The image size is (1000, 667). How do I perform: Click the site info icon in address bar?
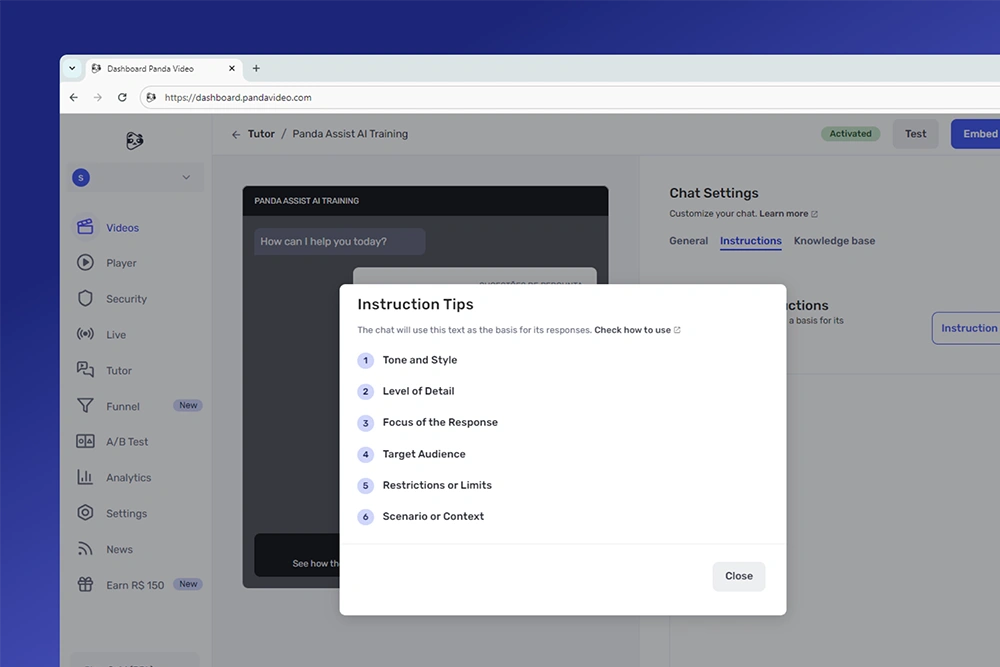(x=151, y=98)
